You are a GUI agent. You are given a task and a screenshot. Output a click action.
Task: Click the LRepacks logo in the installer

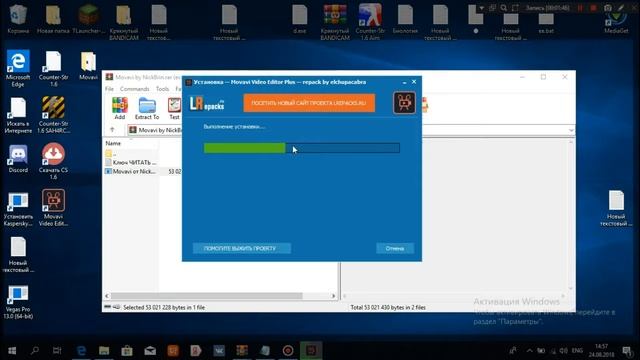click(x=207, y=104)
